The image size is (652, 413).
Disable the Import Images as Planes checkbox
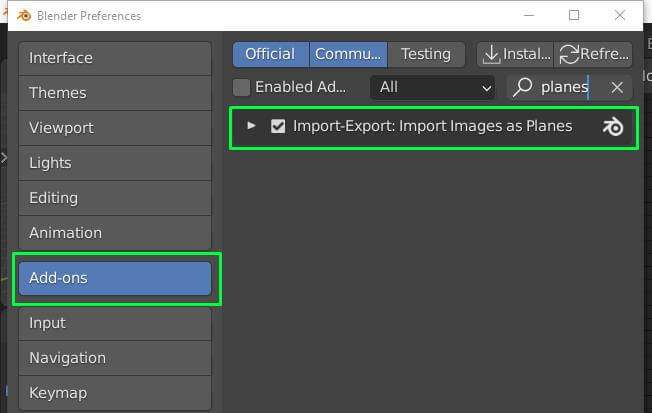point(279,126)
